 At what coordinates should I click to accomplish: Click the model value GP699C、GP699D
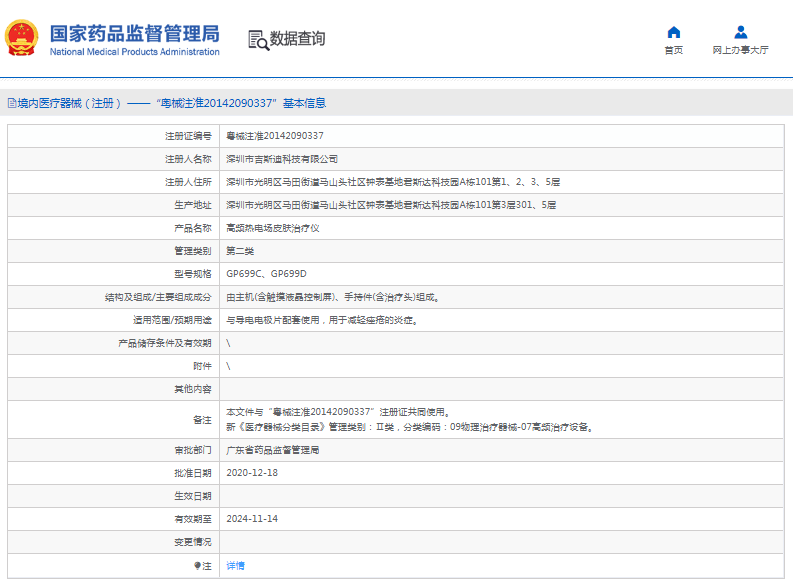[266, 274]
